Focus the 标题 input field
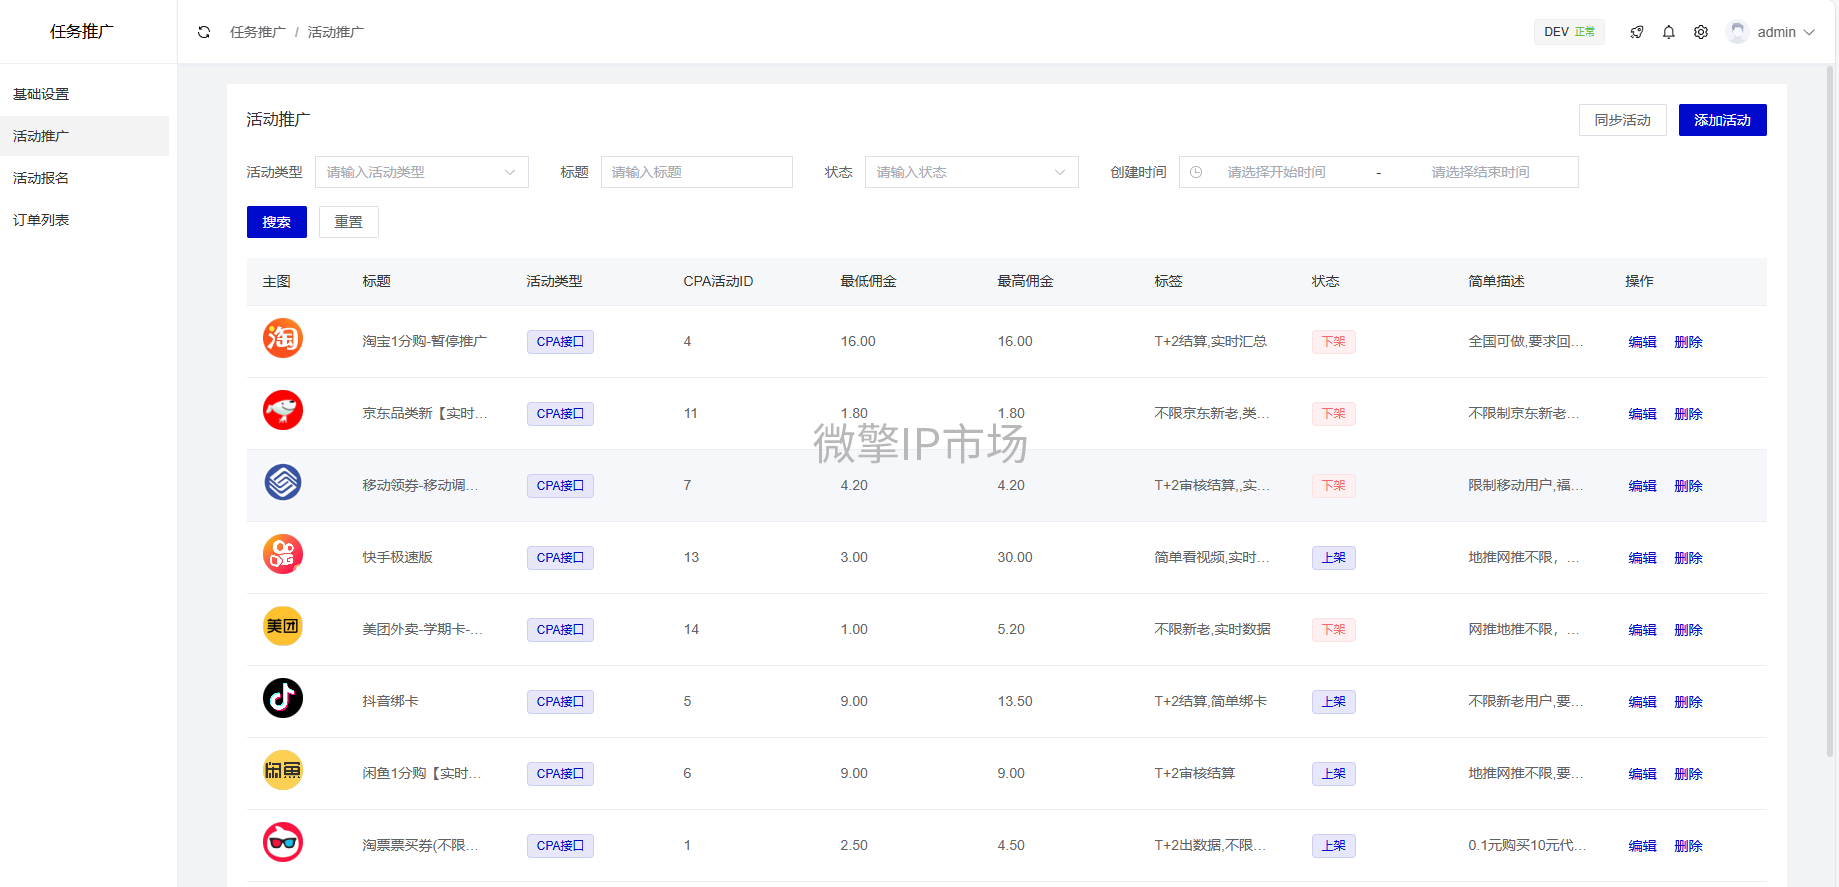1839x887 pixels. click(x=696, y=172)
